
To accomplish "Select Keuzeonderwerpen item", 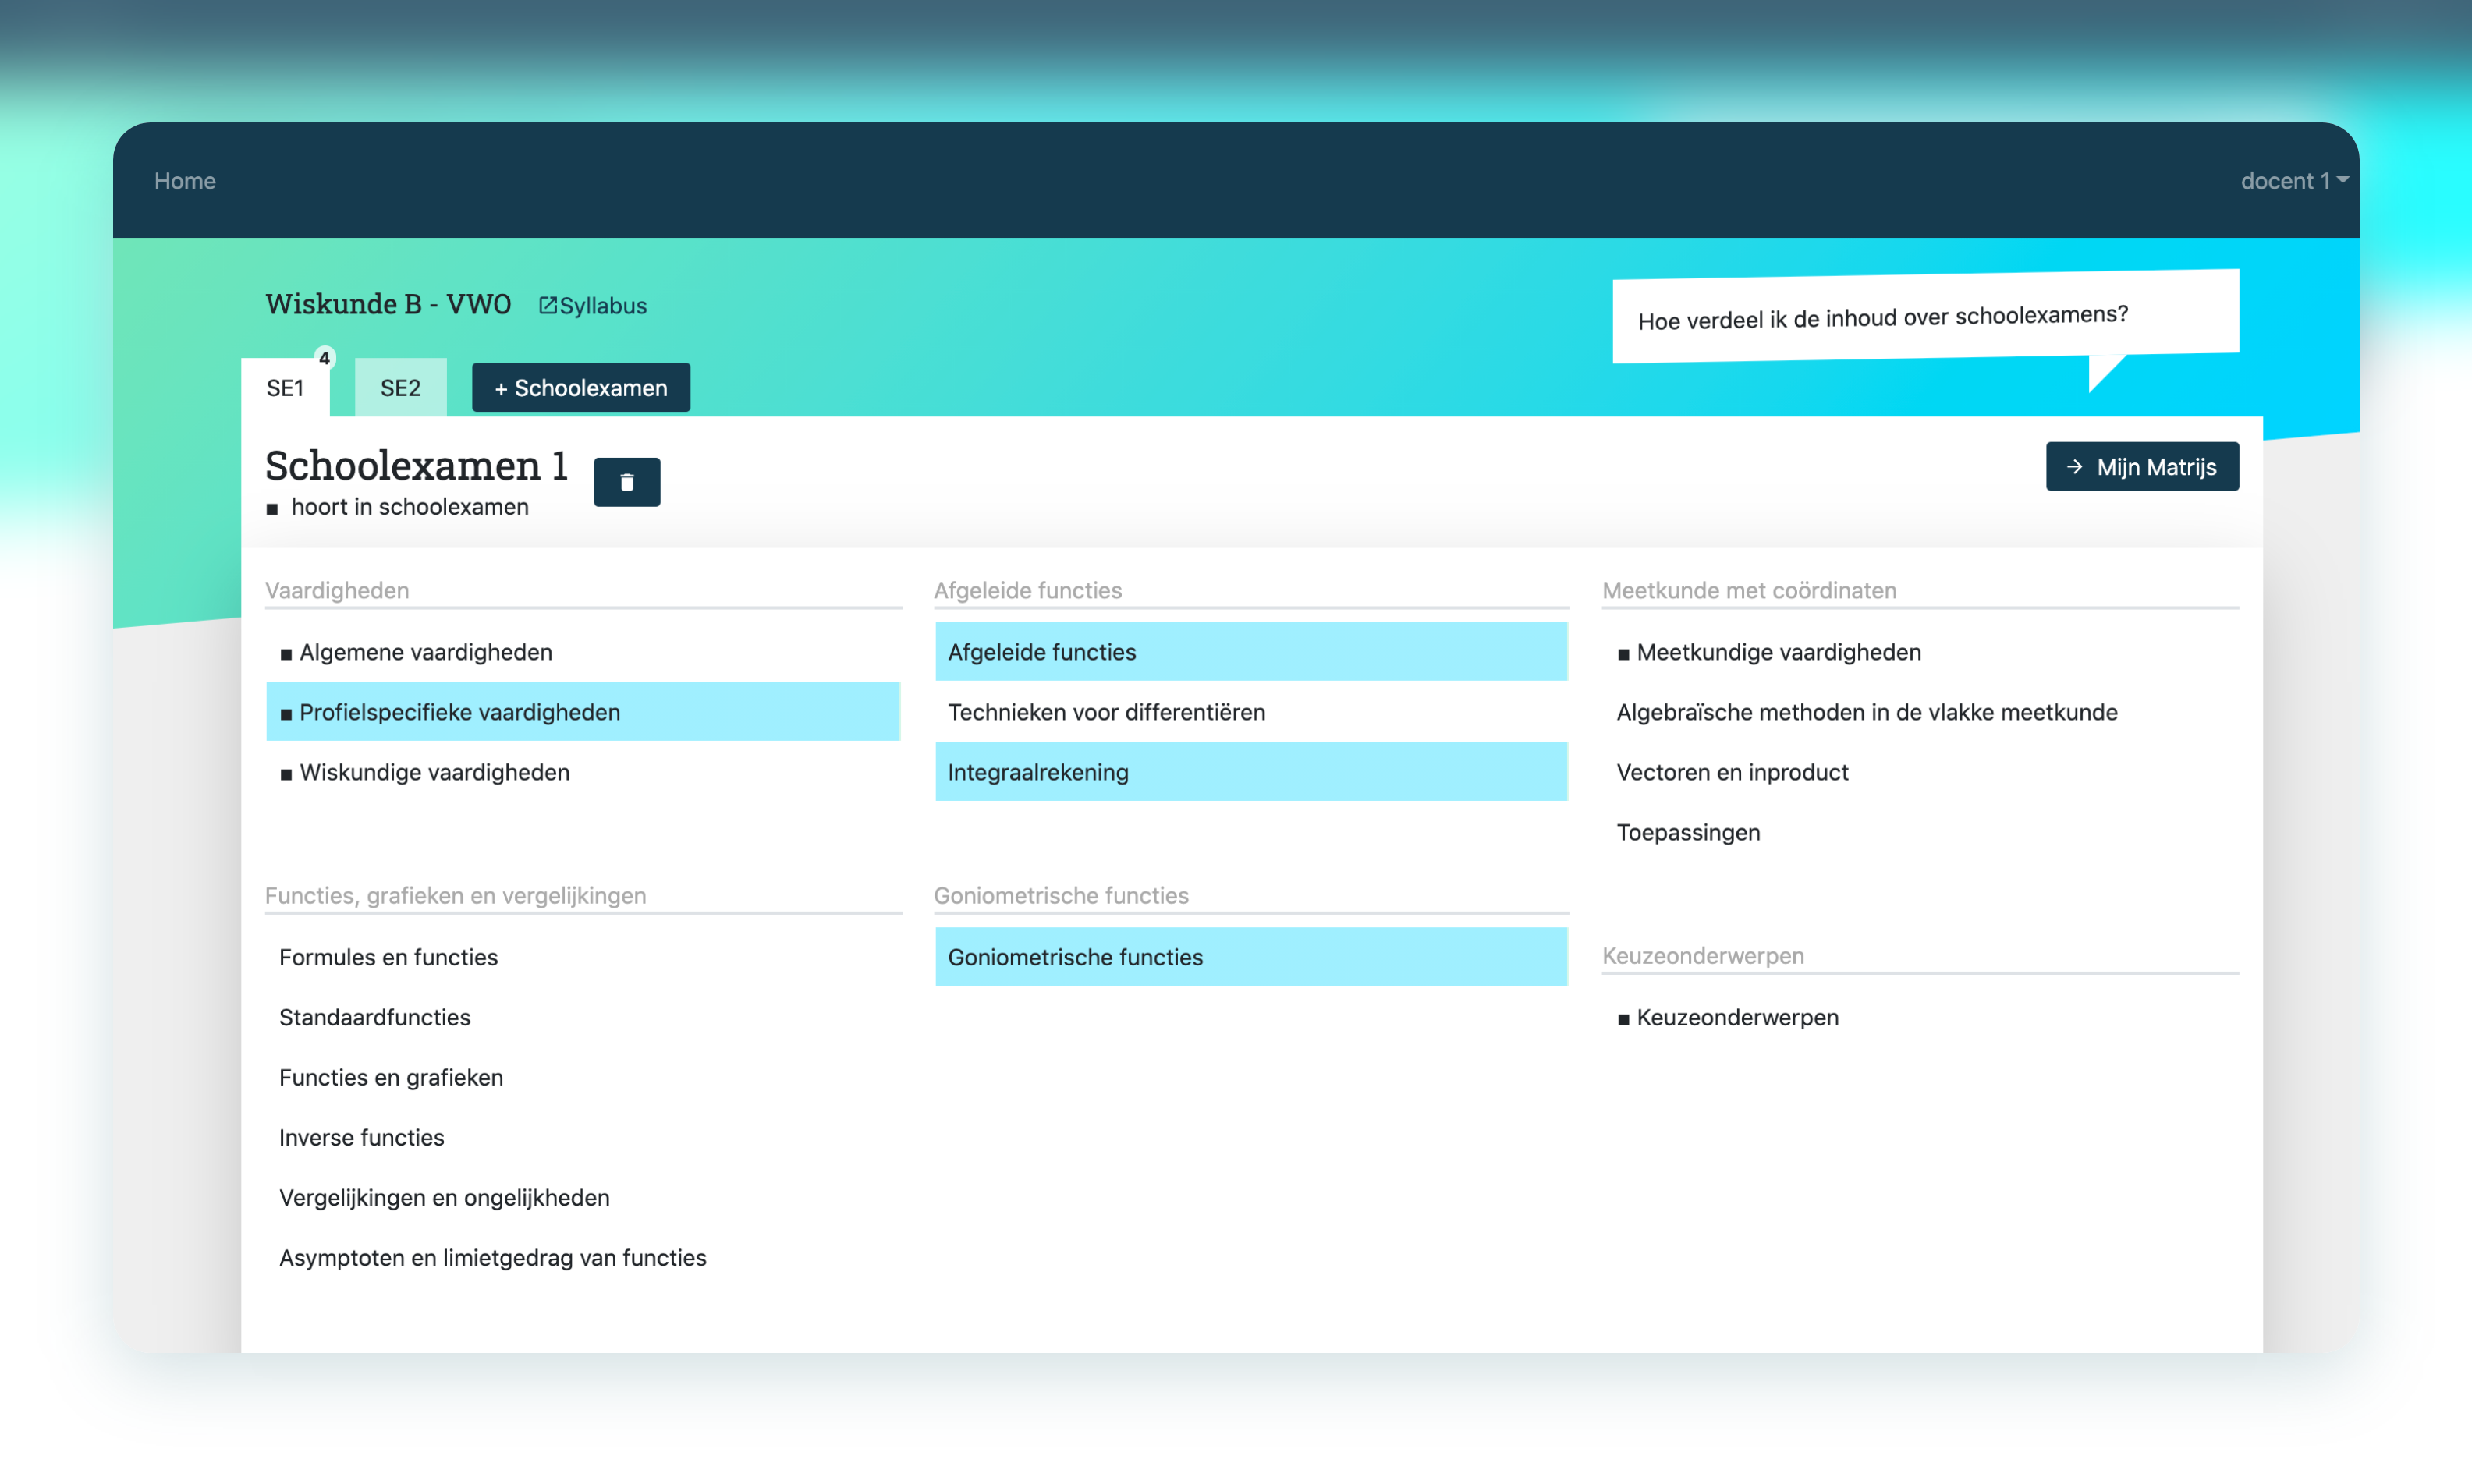I will 1737,1017.
